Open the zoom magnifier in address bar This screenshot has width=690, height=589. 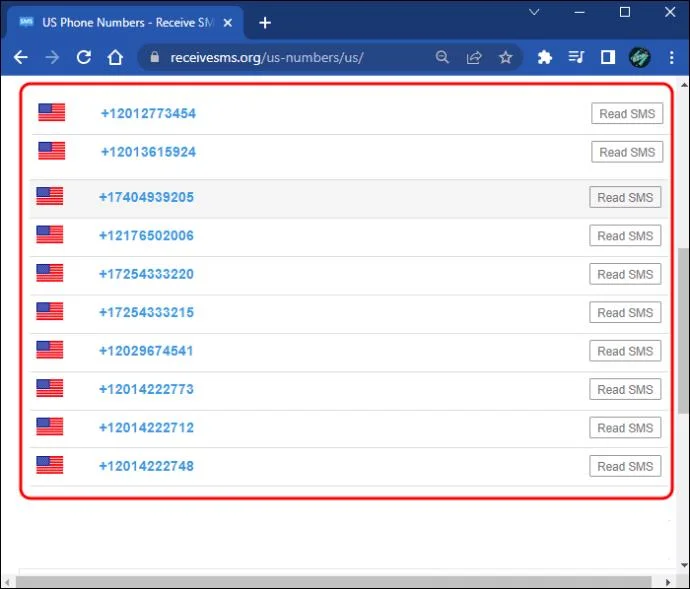point(442,57)
